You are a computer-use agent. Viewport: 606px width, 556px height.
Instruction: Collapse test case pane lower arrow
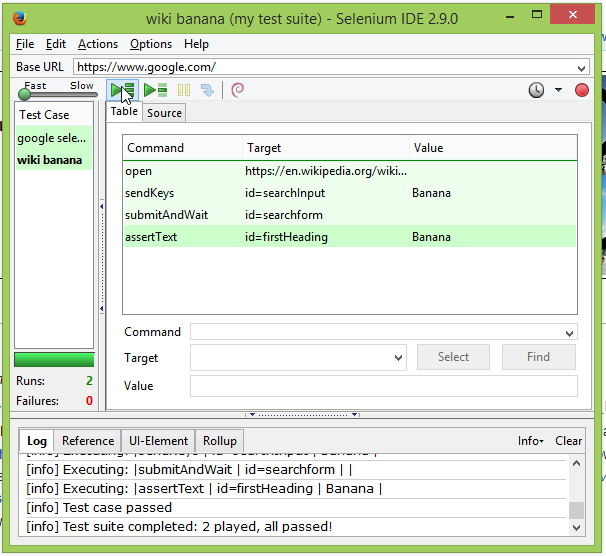coord(102,309)
